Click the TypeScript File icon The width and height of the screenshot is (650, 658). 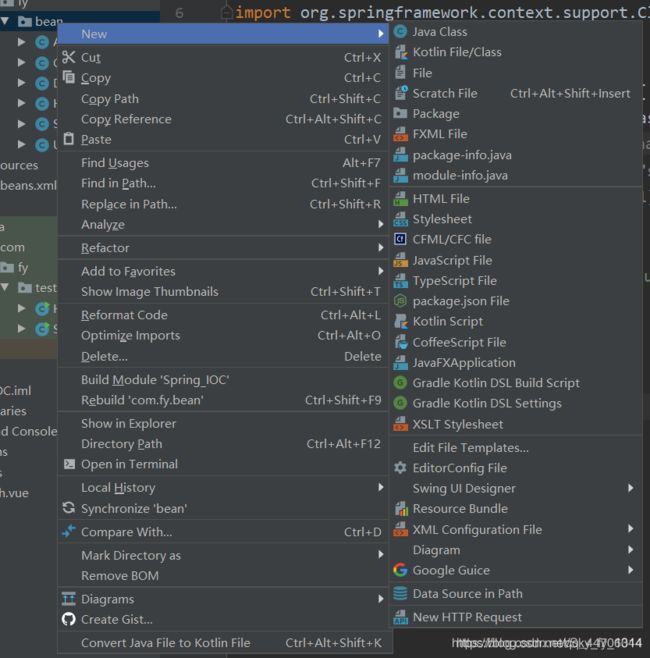click(x=401, y=281)
